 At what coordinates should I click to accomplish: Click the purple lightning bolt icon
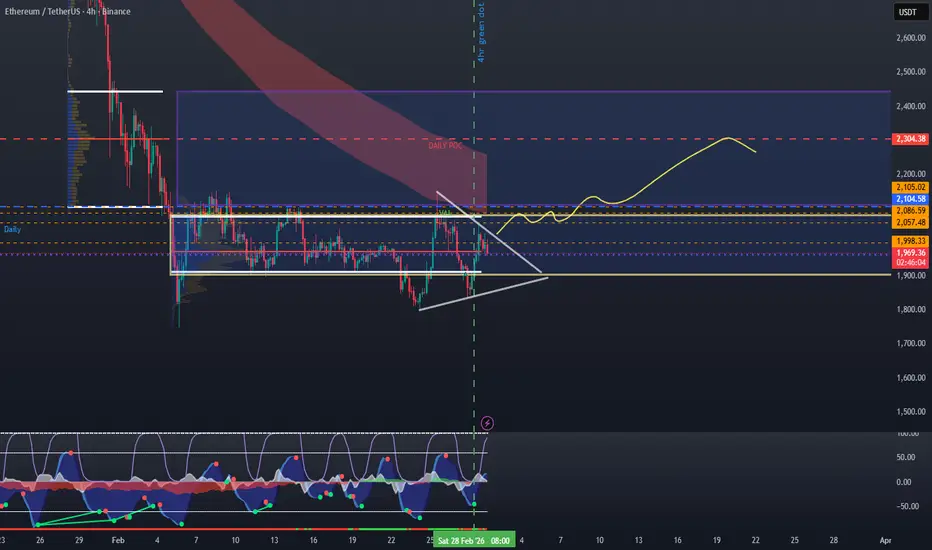[x=487, y=423]
